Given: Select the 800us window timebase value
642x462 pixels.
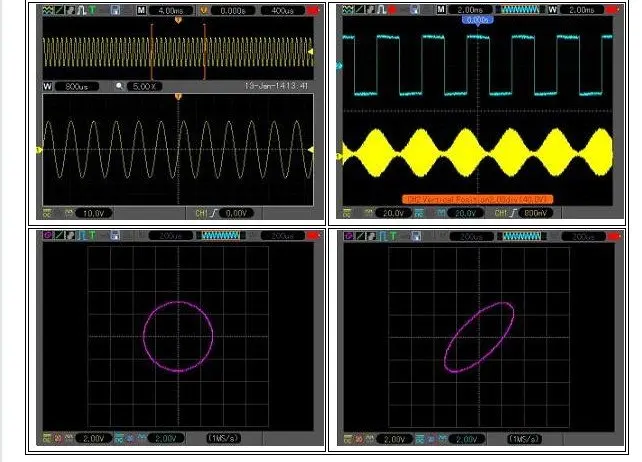Looking at the screenshot, I should coord(77,86).
